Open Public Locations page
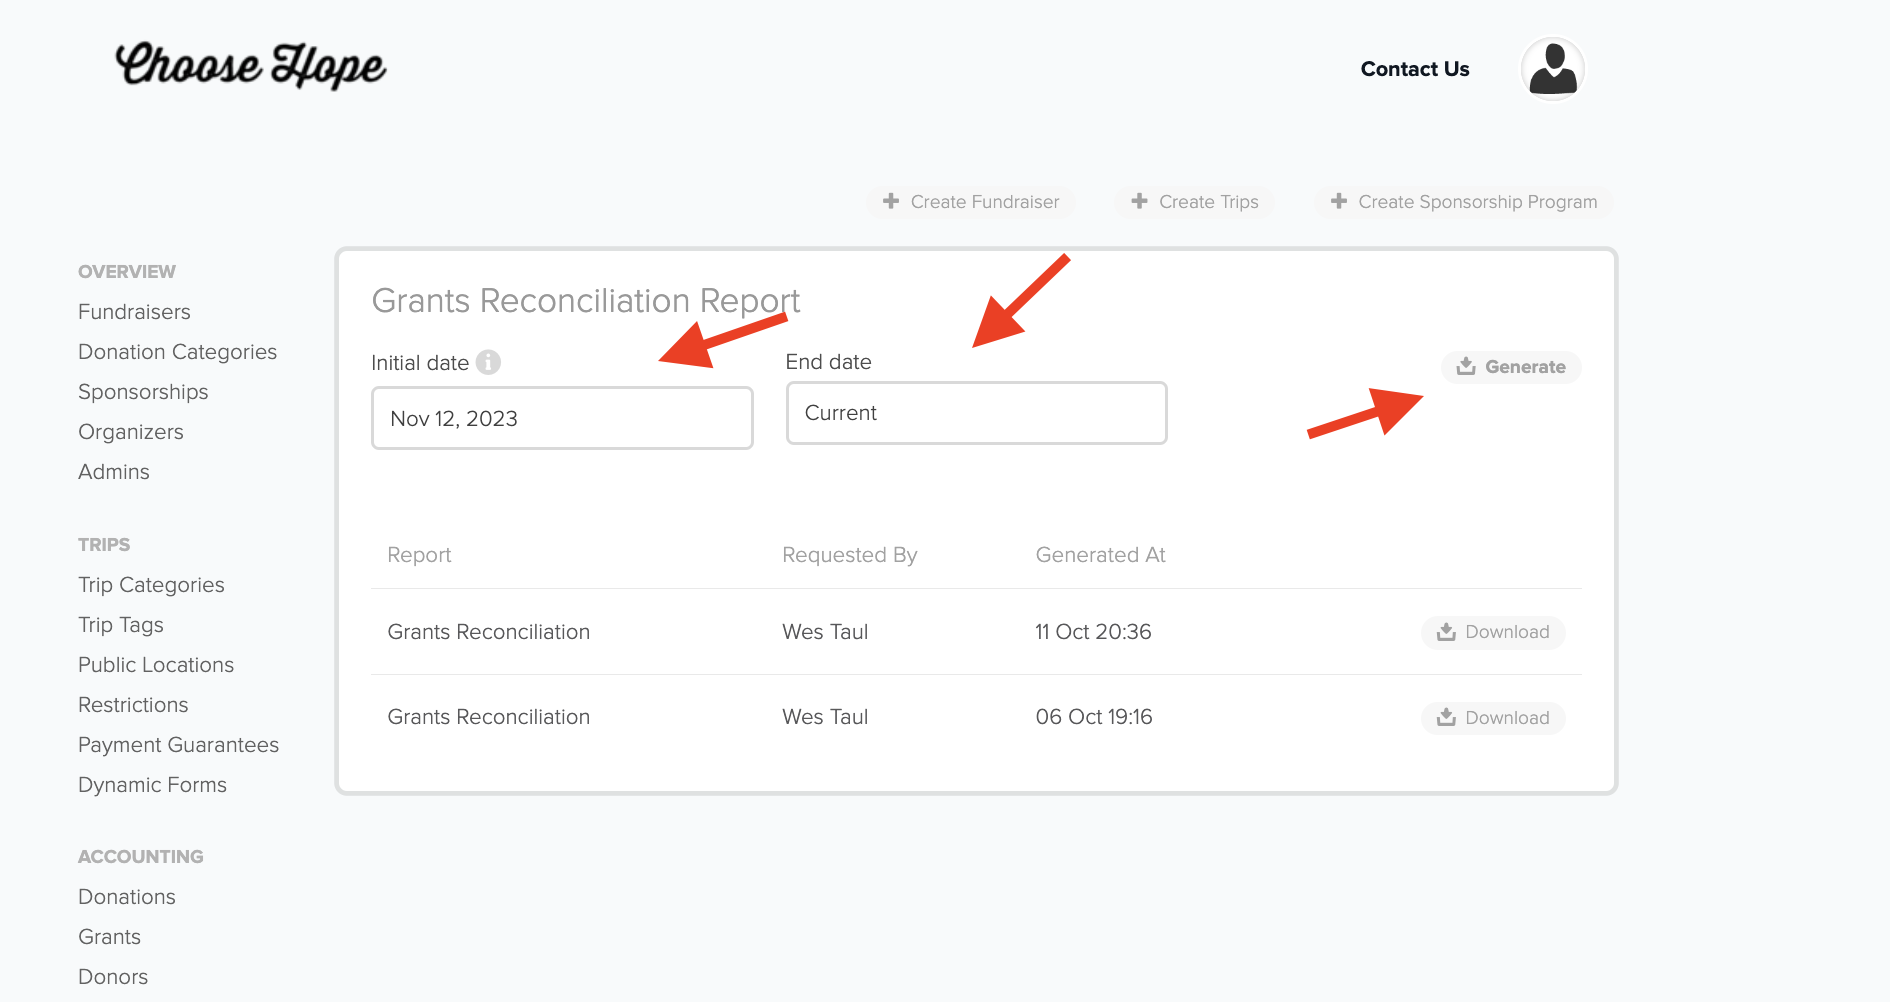1890x1002 pixels. point(156,665)
